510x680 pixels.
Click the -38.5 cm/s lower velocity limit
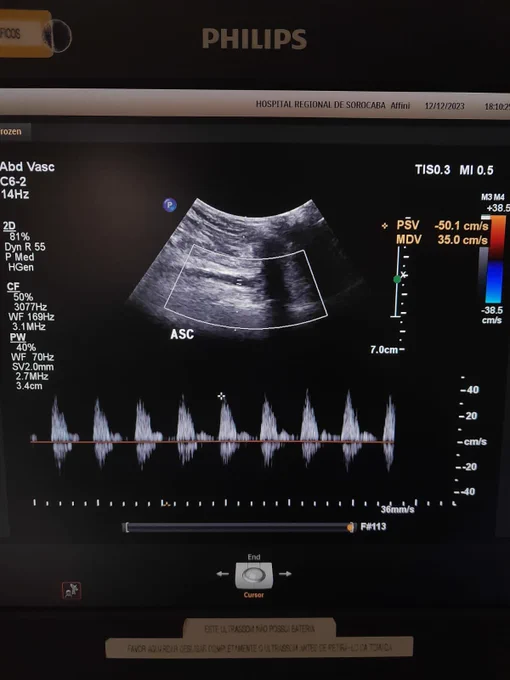pos(492,315)
